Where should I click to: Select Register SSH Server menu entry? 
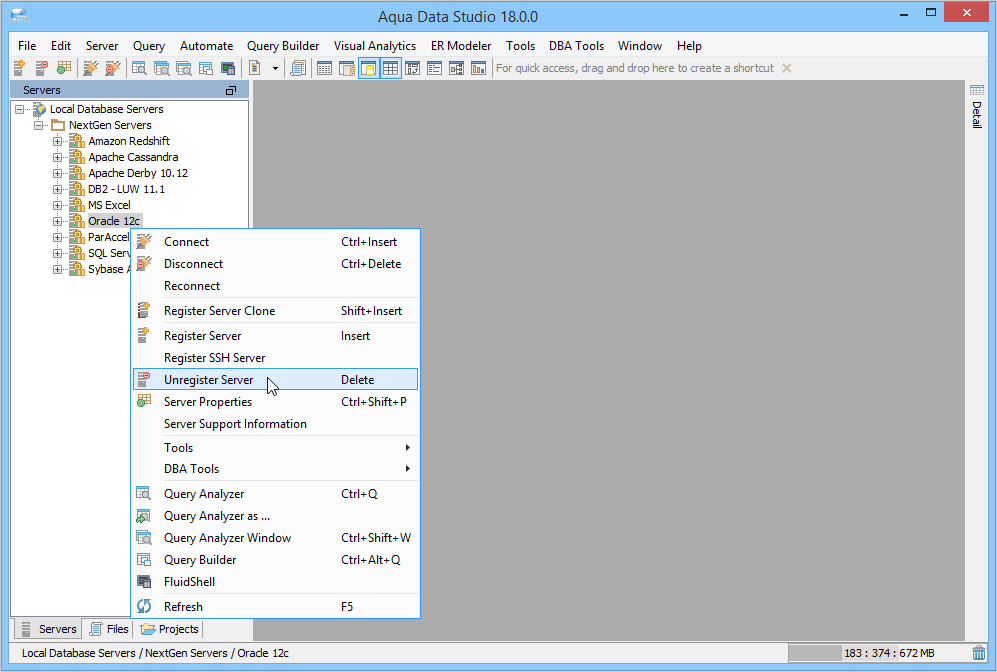pyautogui.click(x=275, y=358)
